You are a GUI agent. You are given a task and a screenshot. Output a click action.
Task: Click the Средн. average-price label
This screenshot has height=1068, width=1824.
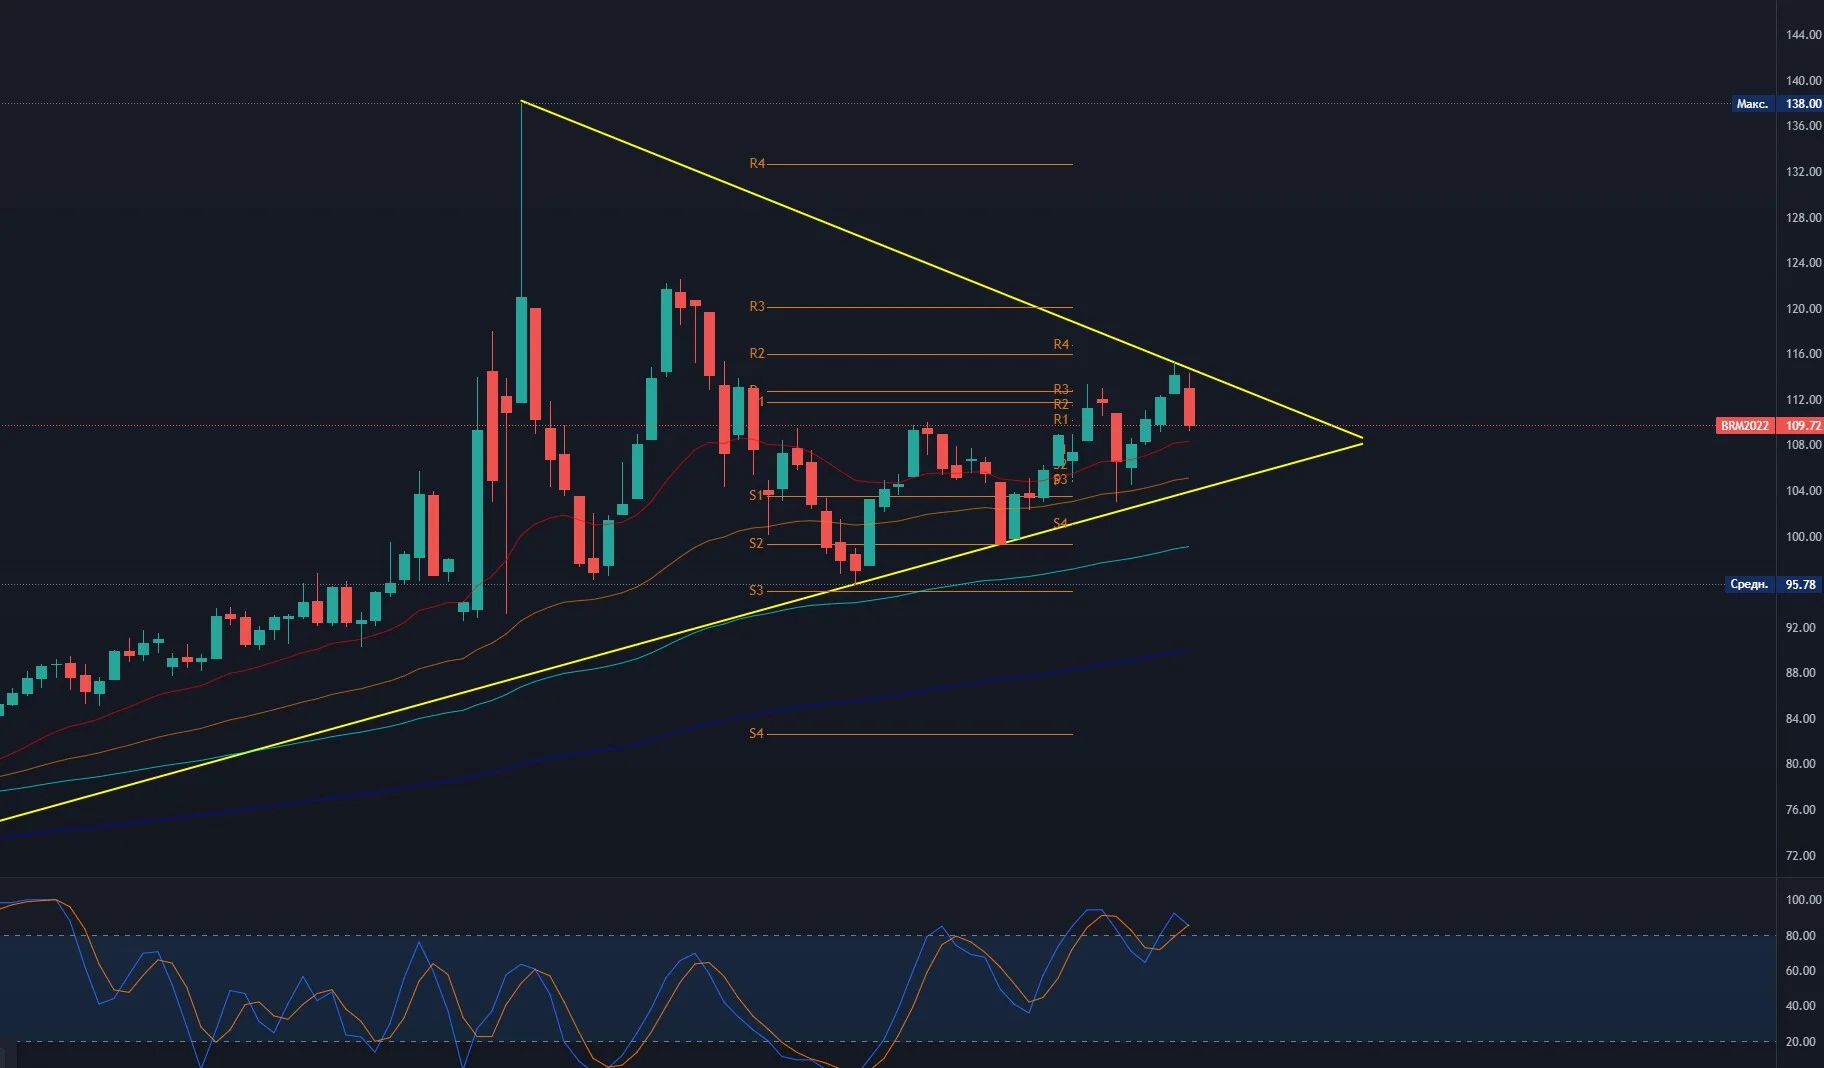pos(1750,585)
